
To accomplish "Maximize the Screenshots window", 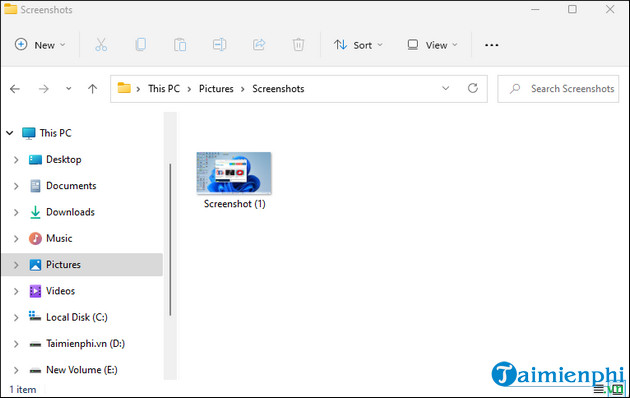I will (572, 9).
